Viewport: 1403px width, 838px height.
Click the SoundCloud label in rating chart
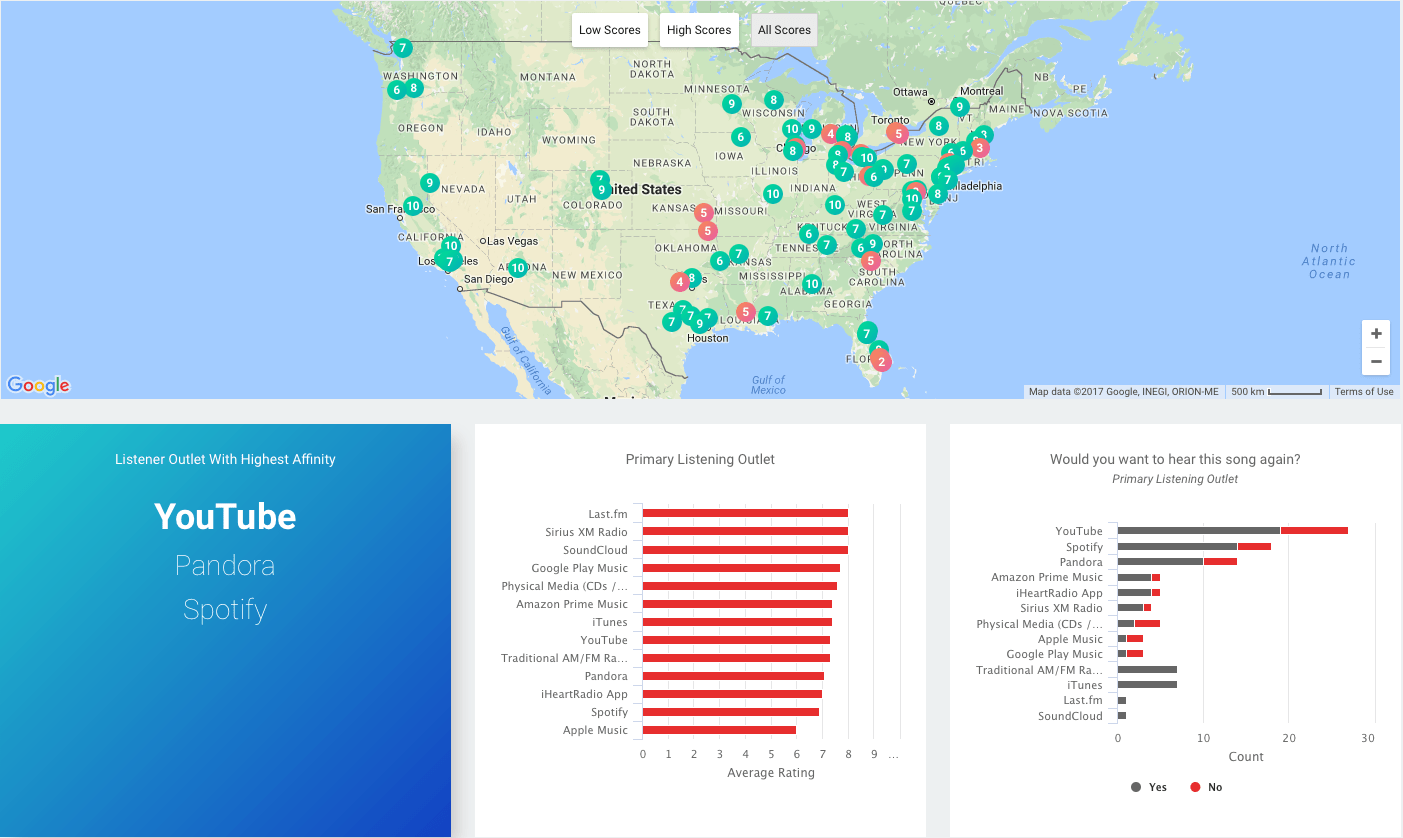coord(595,550)
